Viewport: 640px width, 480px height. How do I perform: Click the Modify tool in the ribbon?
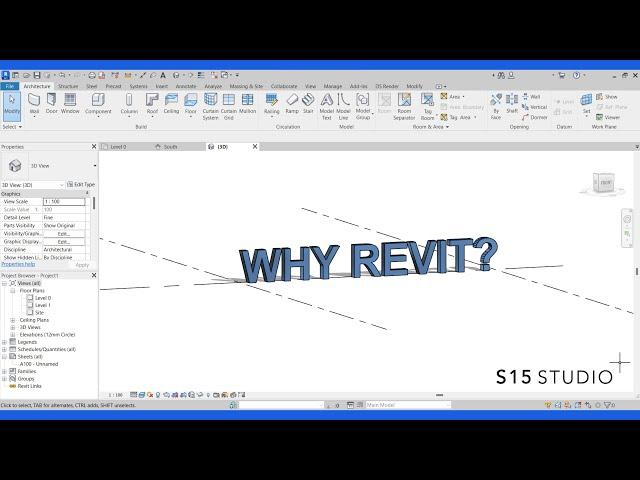(12, 105)
